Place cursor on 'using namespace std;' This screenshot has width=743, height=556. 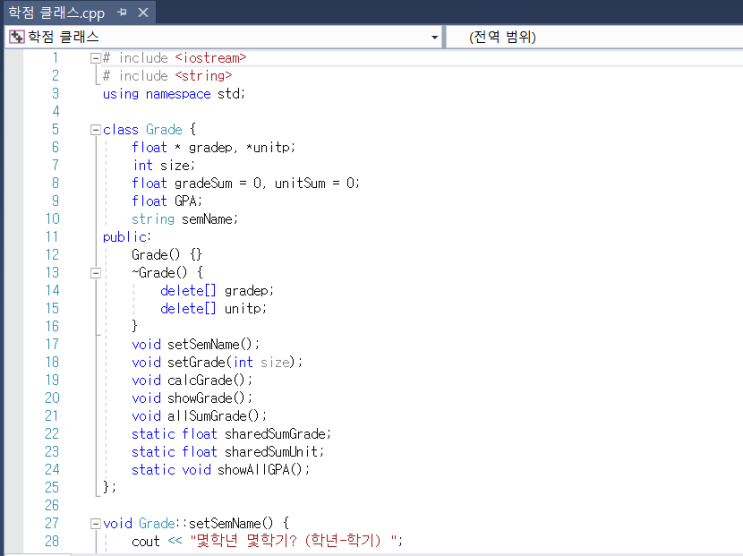174,94
